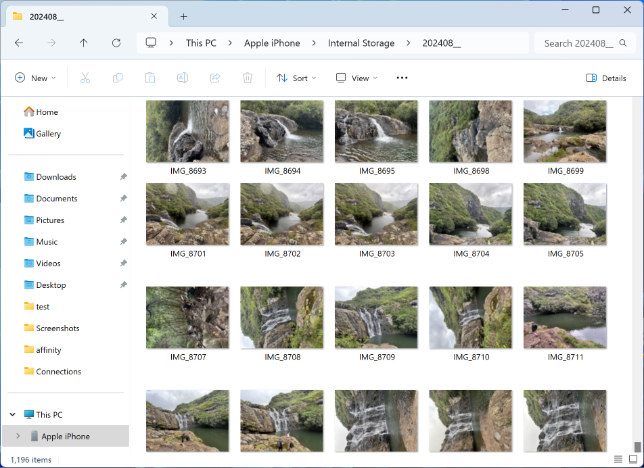
Task: Expand the Apple iPhone tree node
Action: (x=18, y=436)
